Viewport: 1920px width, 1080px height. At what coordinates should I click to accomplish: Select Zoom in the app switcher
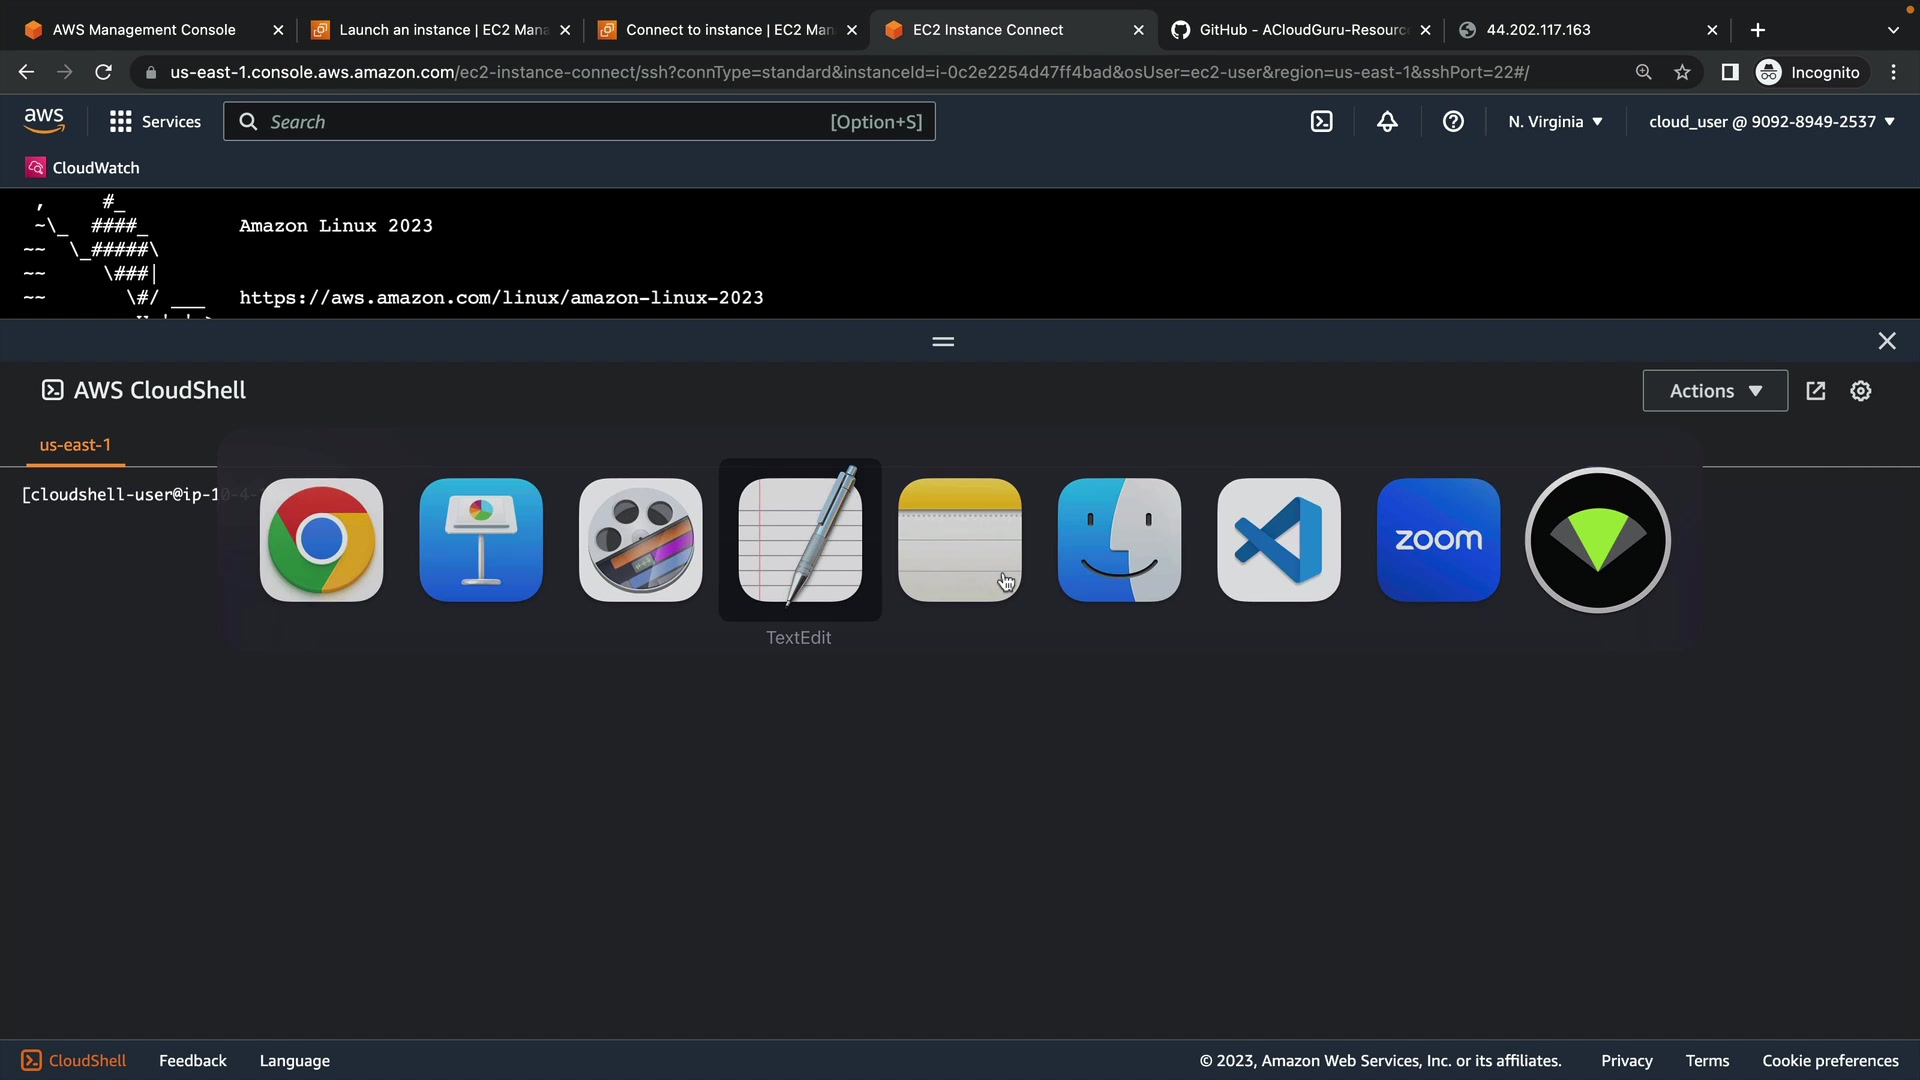tap(1438, 540)
